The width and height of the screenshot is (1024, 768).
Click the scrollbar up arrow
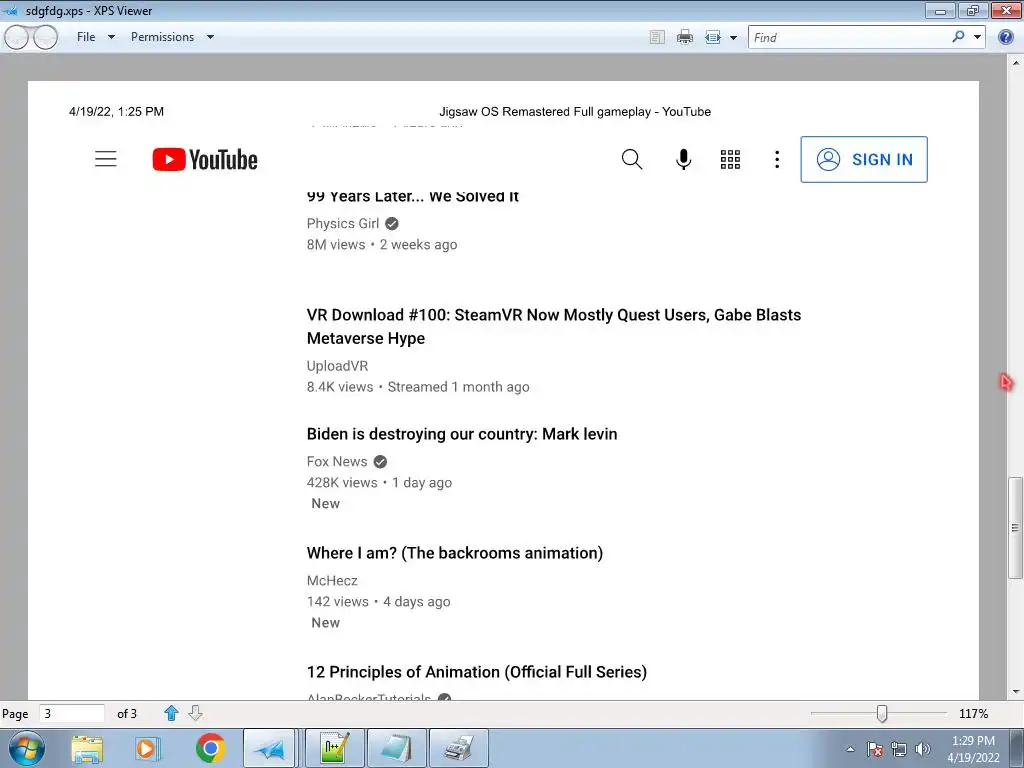(1015, 63)
